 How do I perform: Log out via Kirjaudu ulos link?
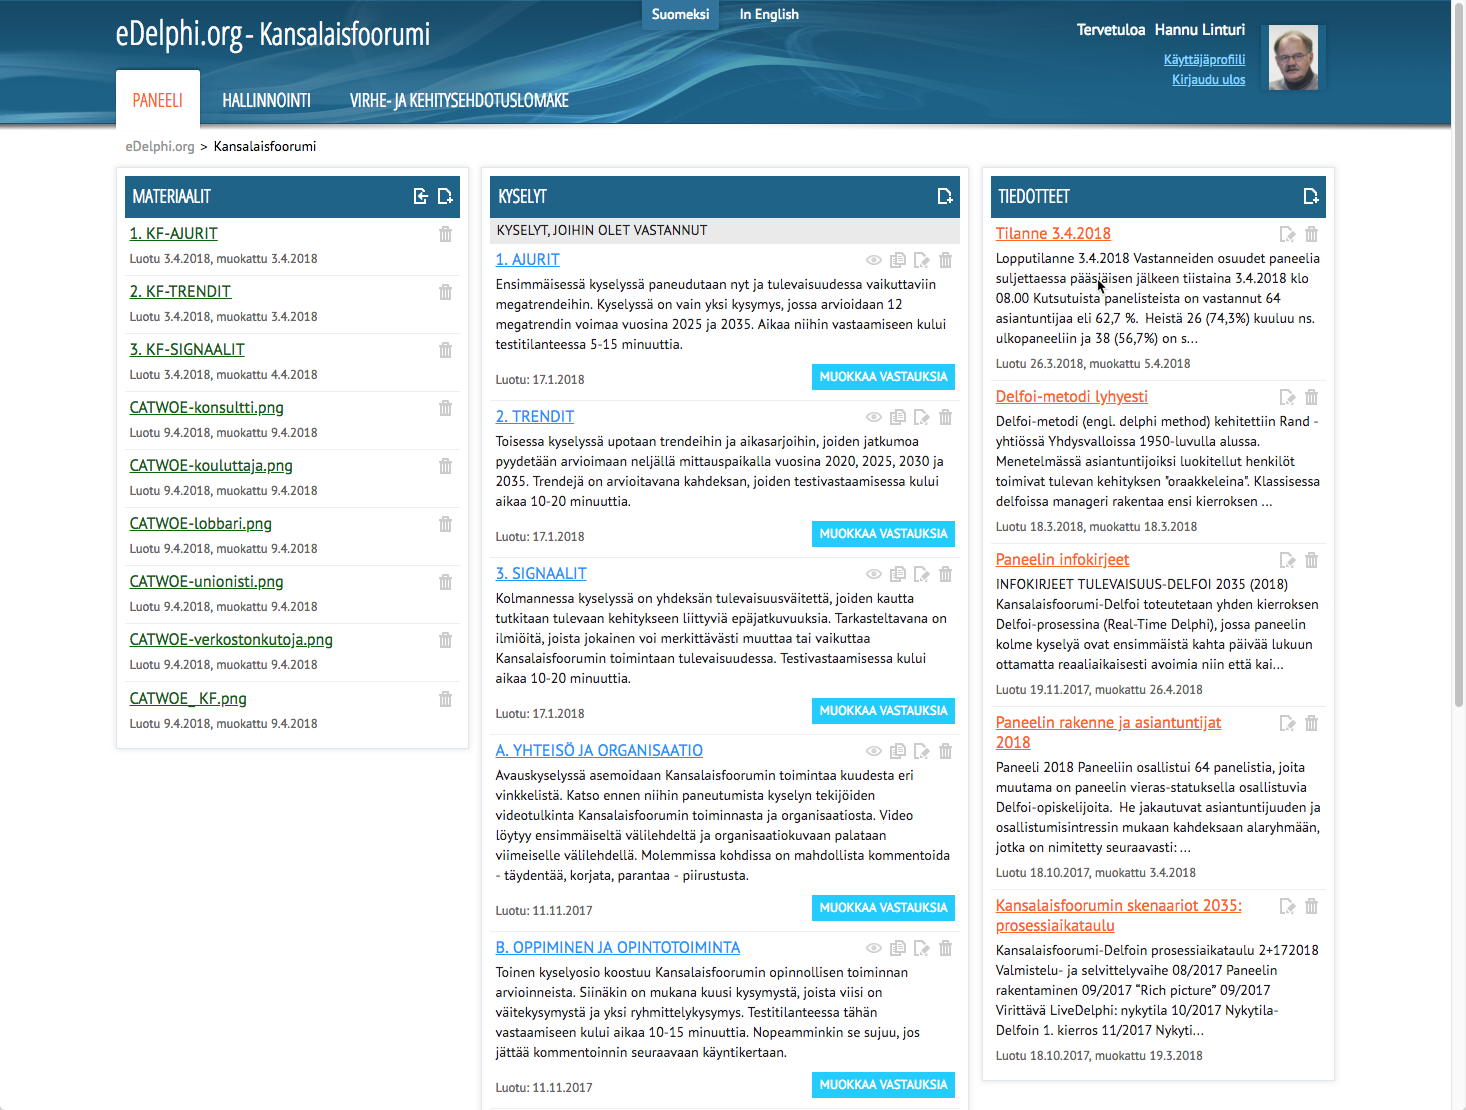point(1208,80)
